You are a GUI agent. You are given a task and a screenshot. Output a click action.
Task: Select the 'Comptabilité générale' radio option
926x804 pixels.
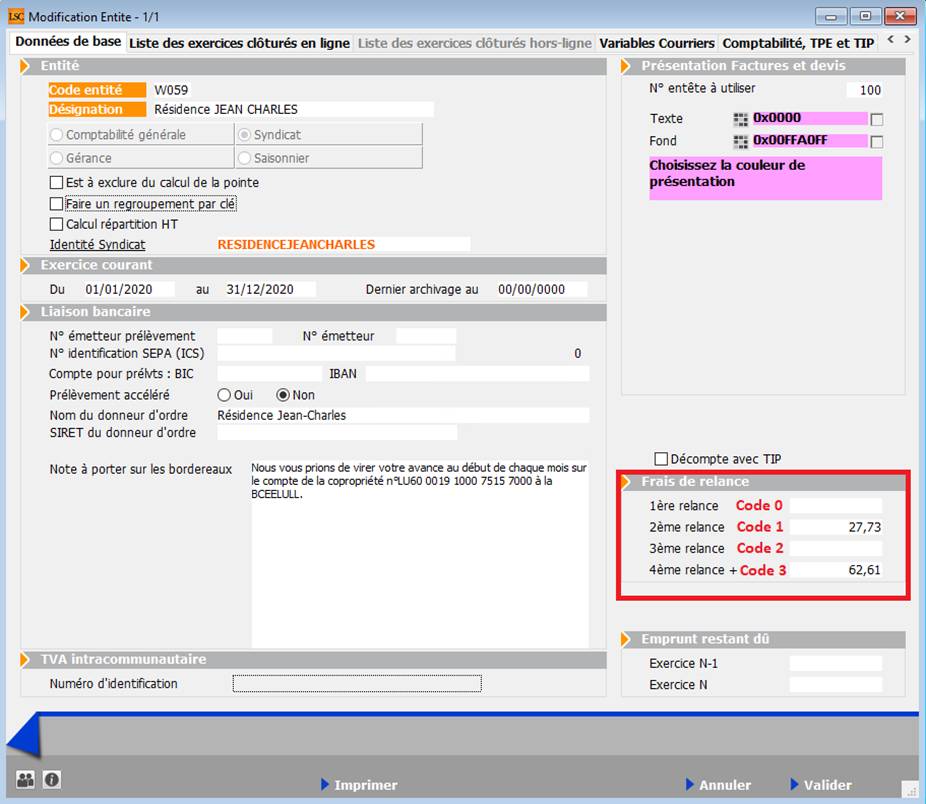click(57, 135)
